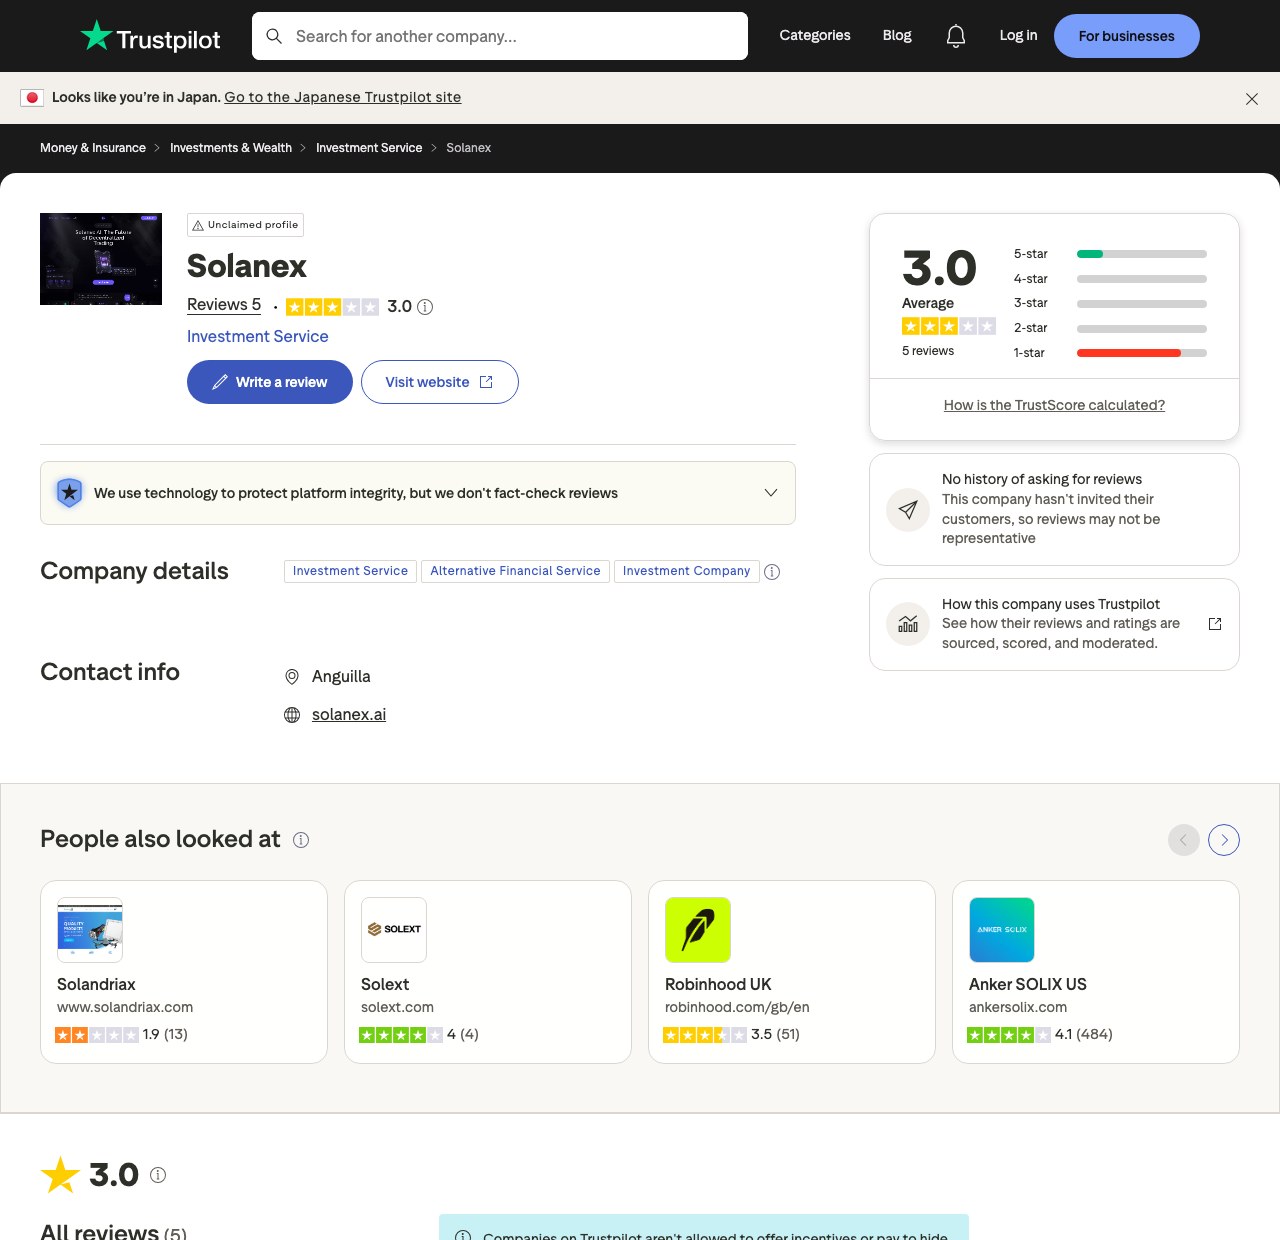The width and height of the screenshot is (1280, 1240).
Task: Open Money & Insurance breadcrumb
Action: coord(93,148)
